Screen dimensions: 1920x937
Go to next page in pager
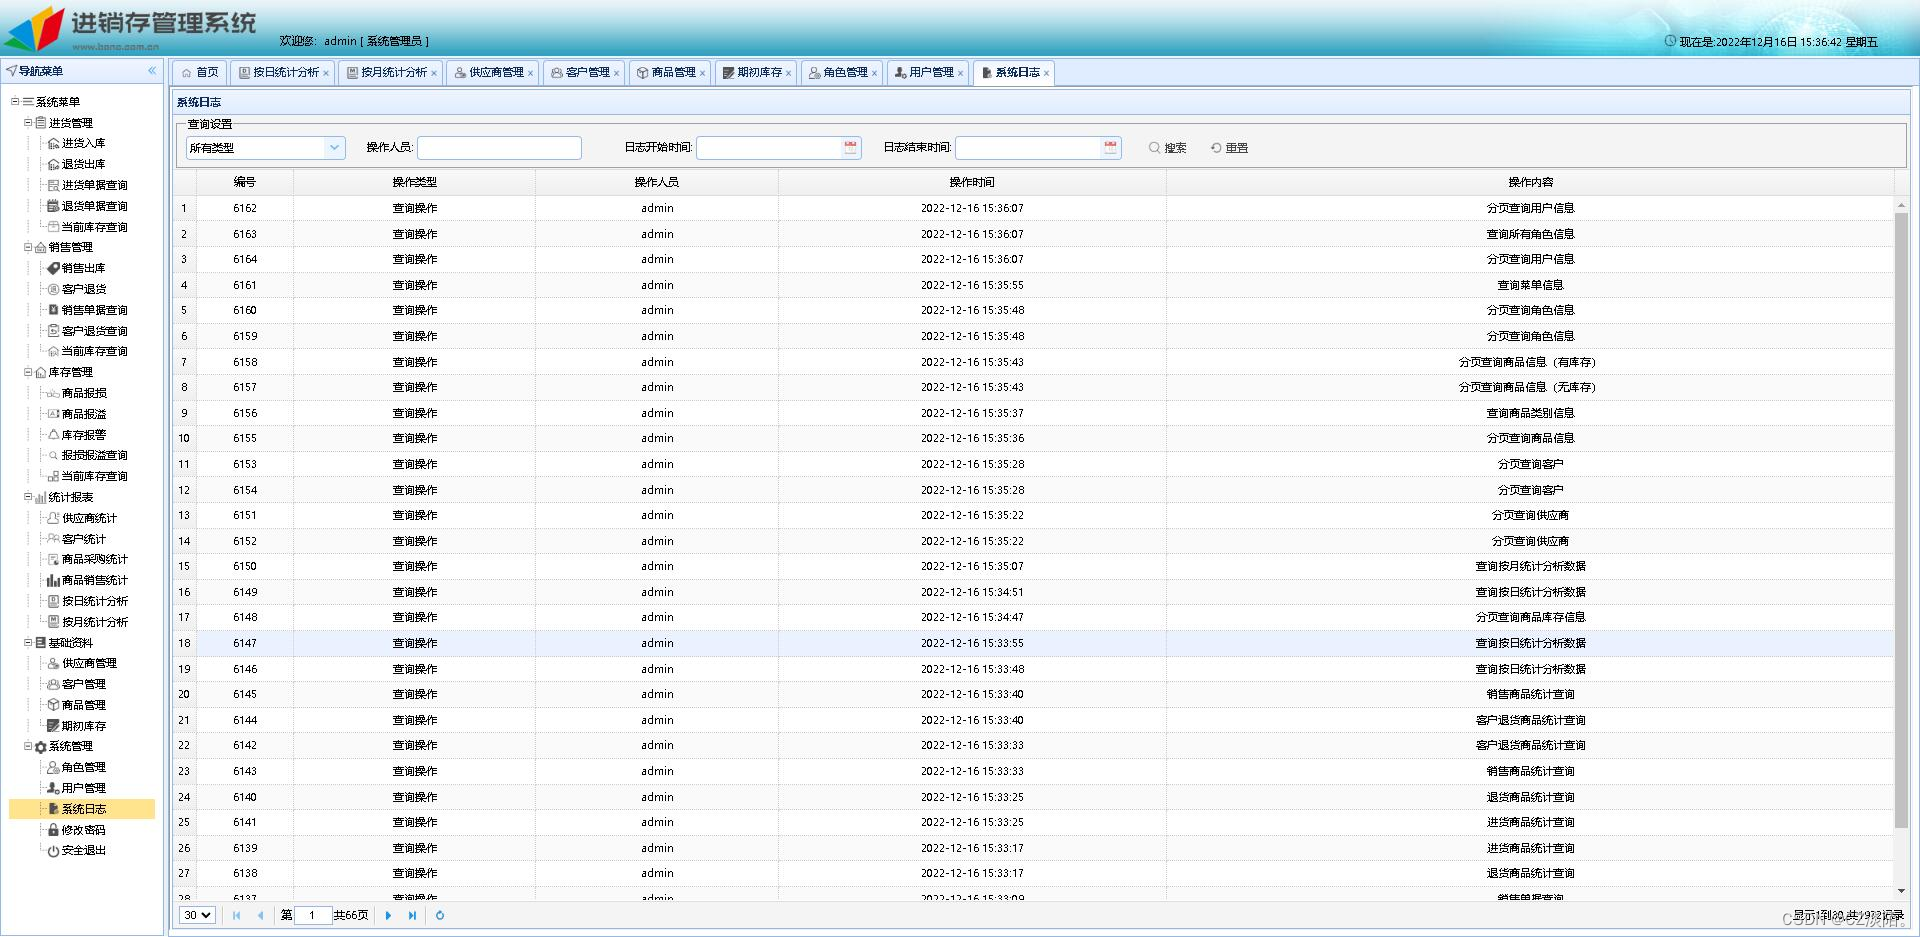coord(388,915)
